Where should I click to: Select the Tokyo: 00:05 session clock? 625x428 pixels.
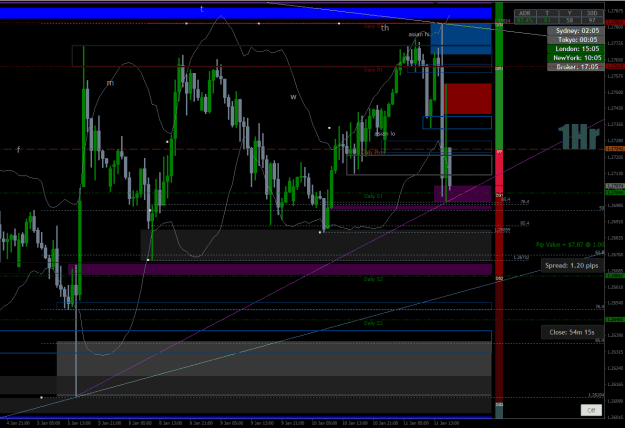click(x=577, y=39)
